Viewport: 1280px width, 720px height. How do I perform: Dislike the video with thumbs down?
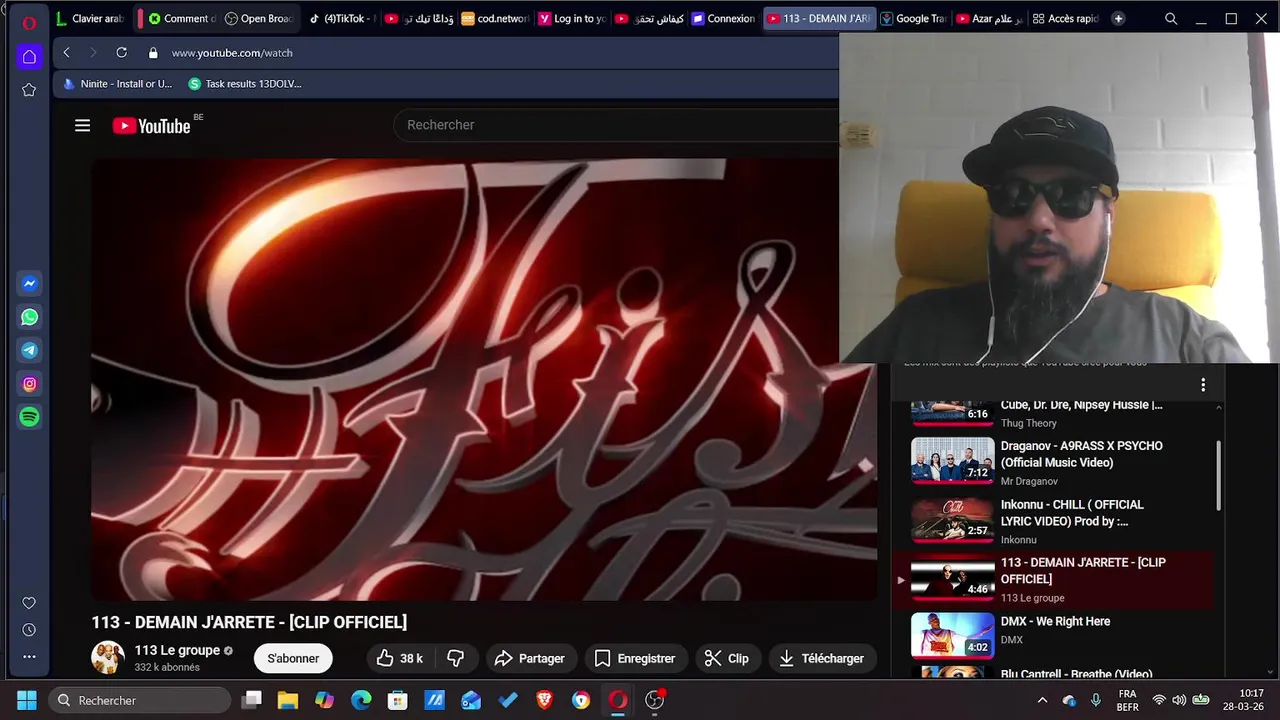[x=455, y=658]
